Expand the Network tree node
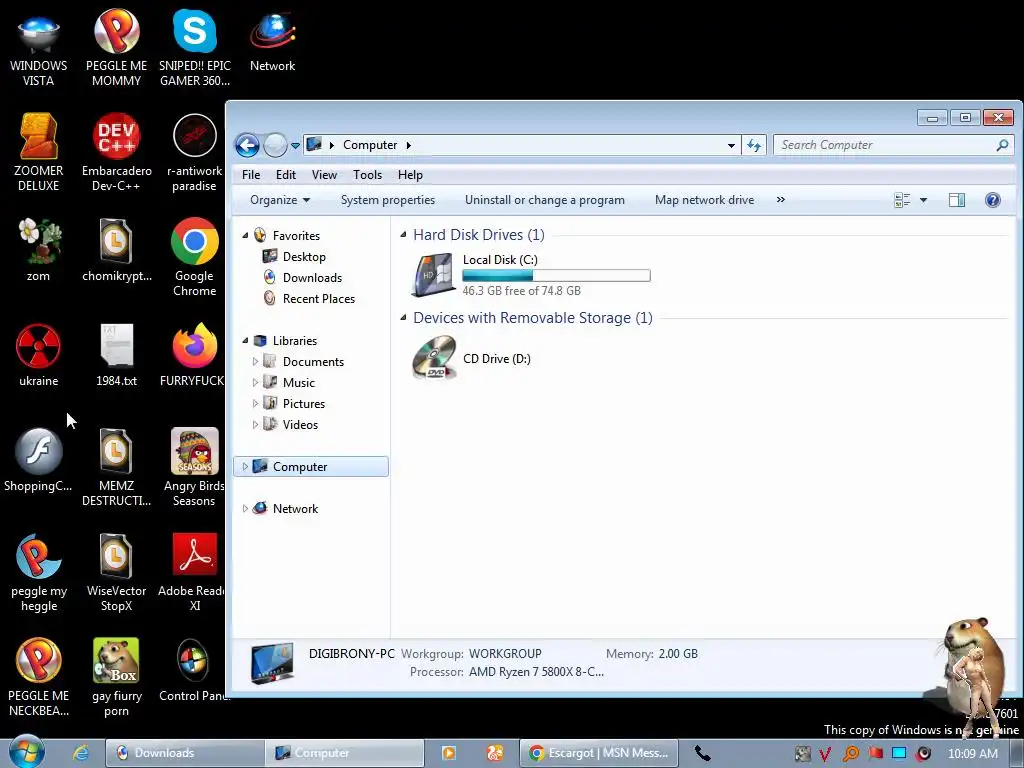Image resolution: width=1024 pixels, height=768 pixels. tap(246, 508)
